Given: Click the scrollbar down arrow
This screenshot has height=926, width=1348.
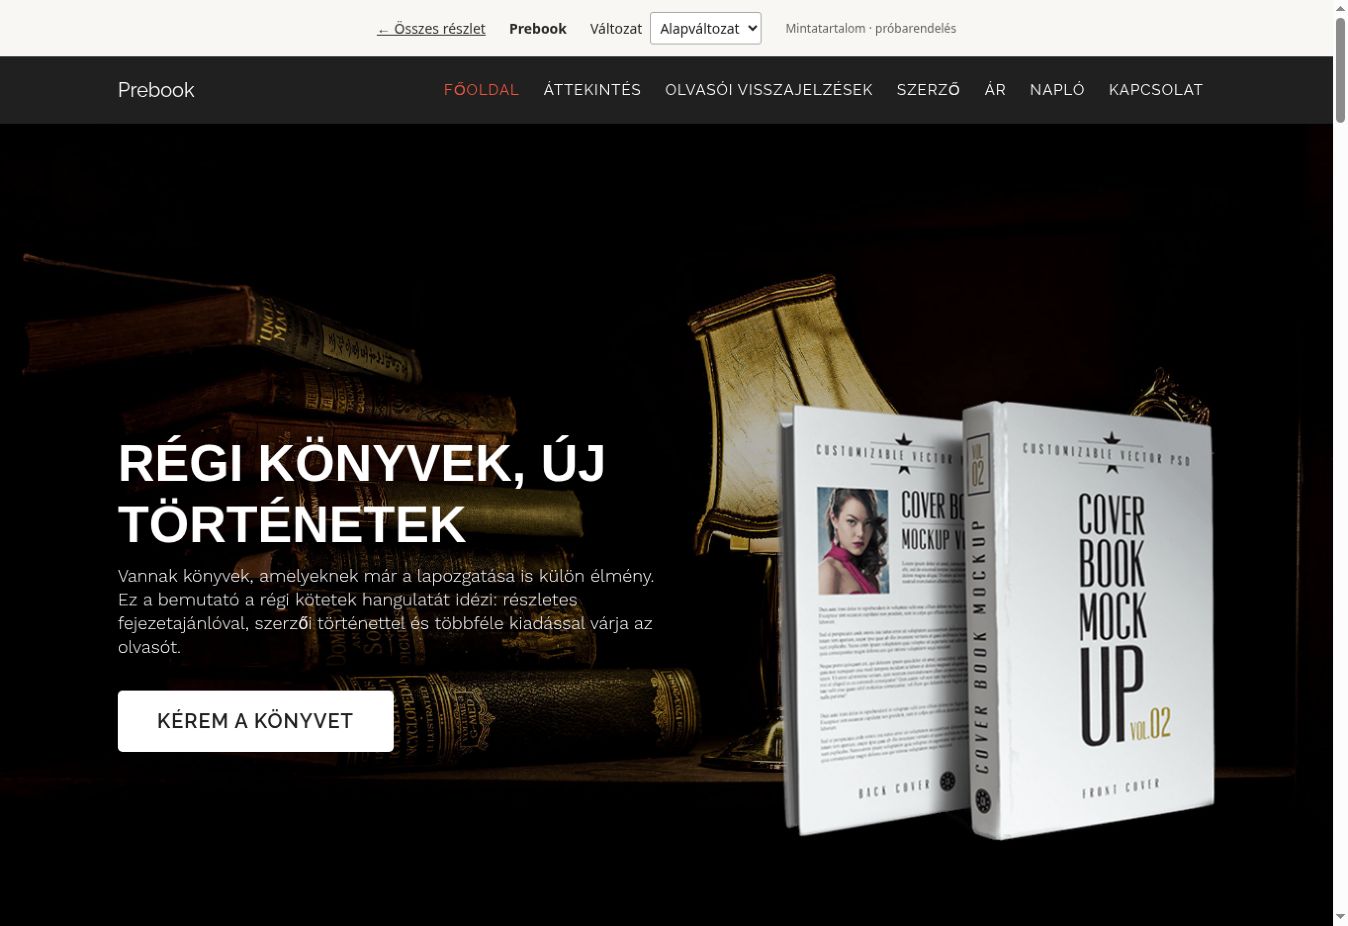Looking at the screenshot, I should pyautogui.click(x=1340, y=917).
